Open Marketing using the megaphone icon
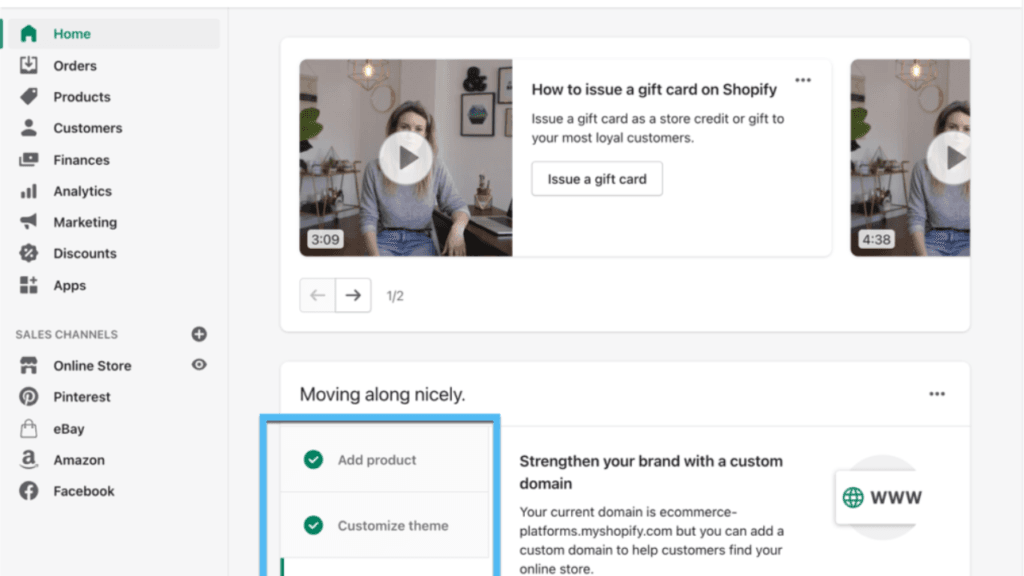The height and width of the screenshot is (576, 1024). click(x=28, y=222)
